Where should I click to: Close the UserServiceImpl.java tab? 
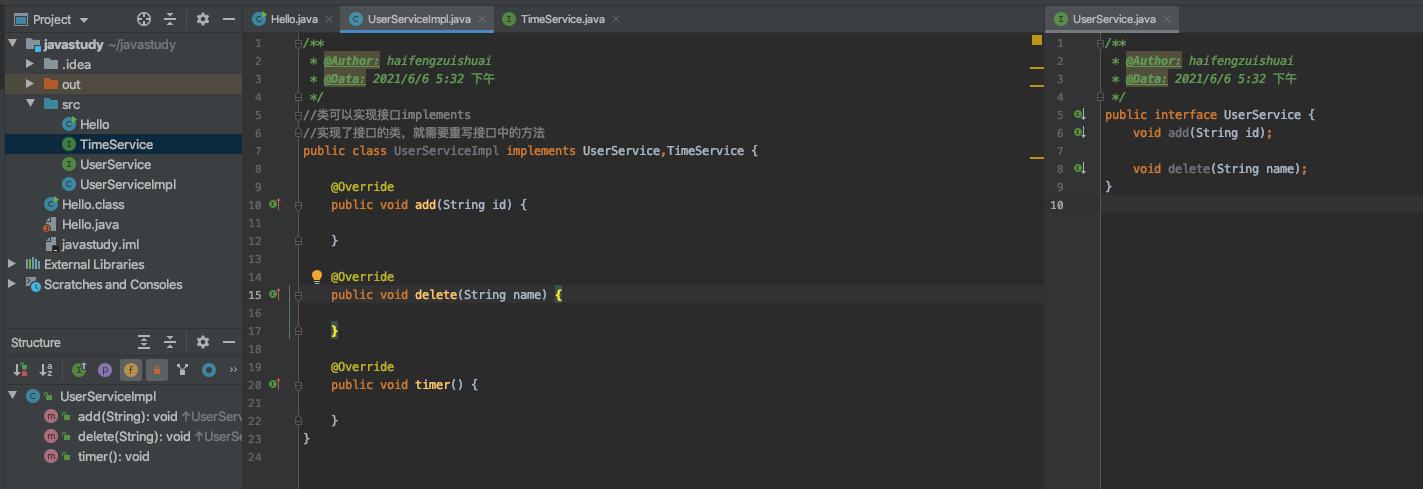(484, 19)
